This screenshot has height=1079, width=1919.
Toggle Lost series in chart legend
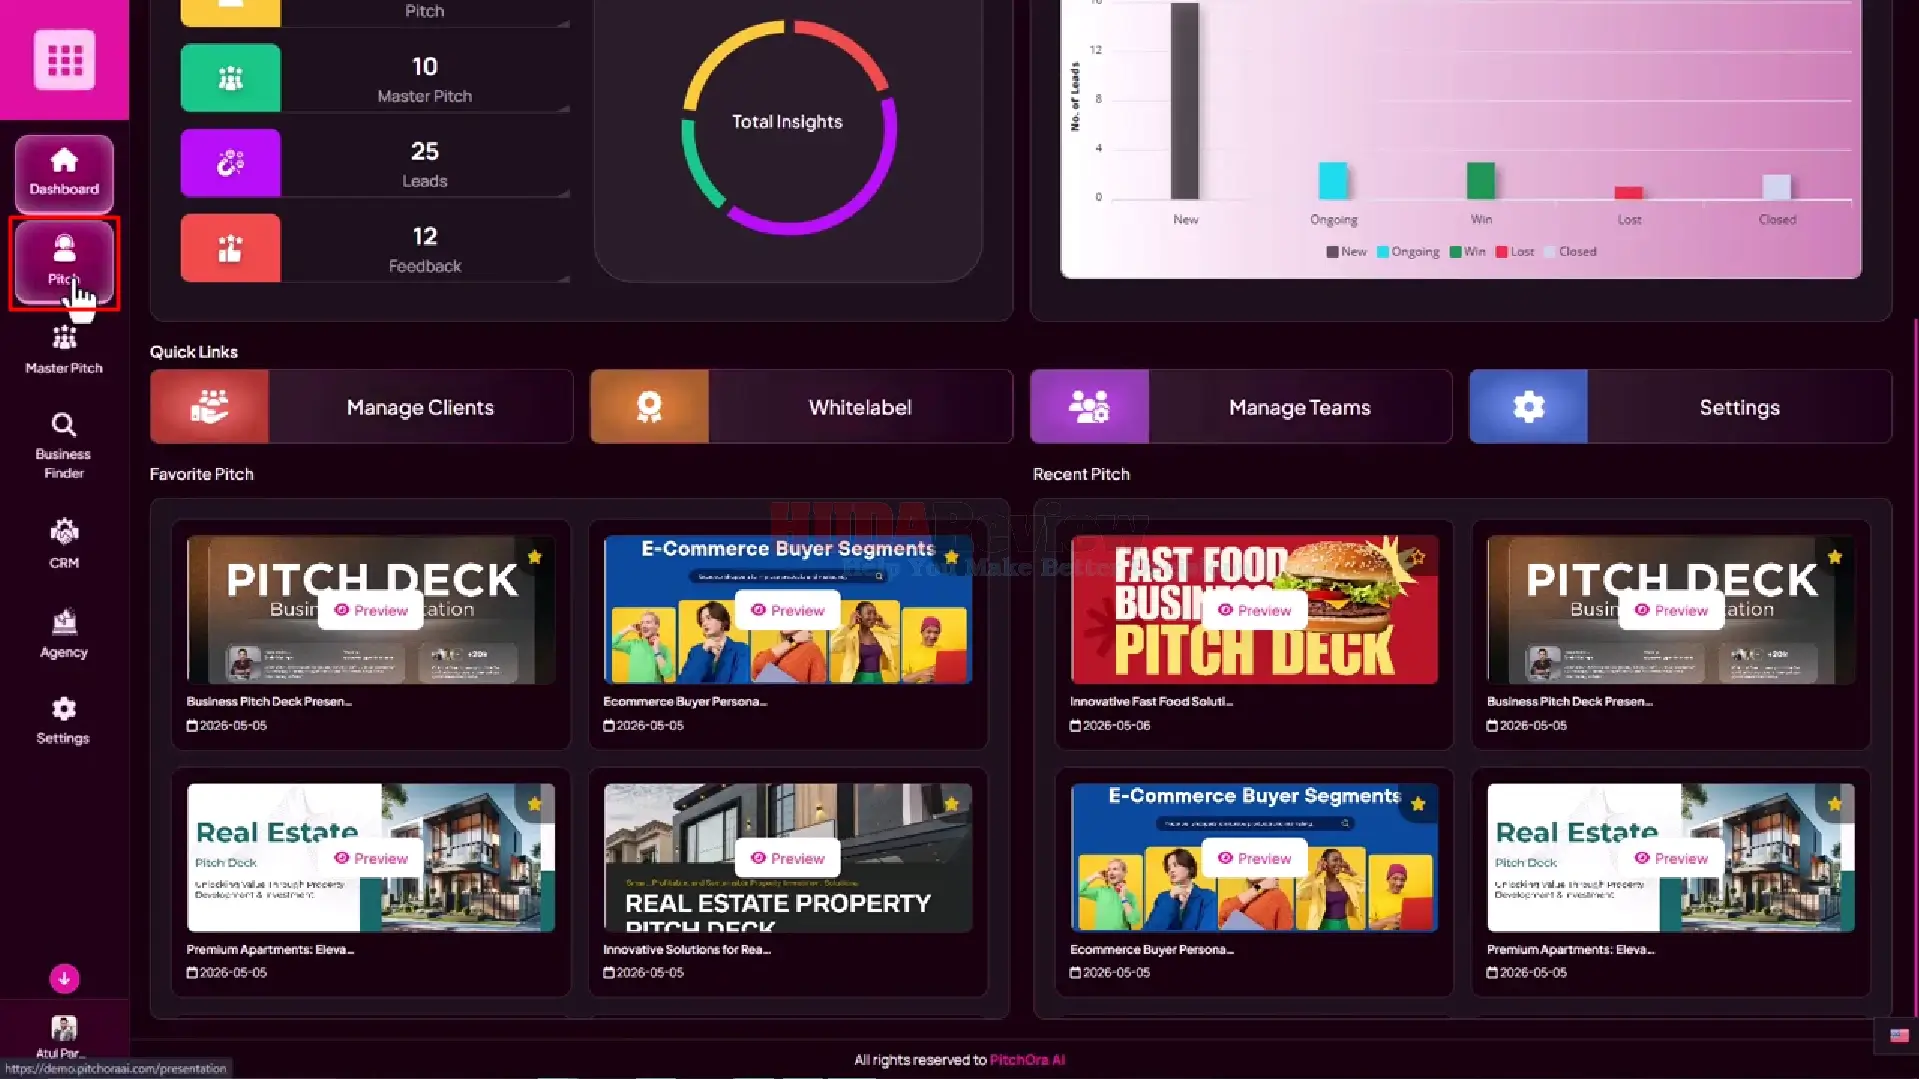click(1515, 252)
